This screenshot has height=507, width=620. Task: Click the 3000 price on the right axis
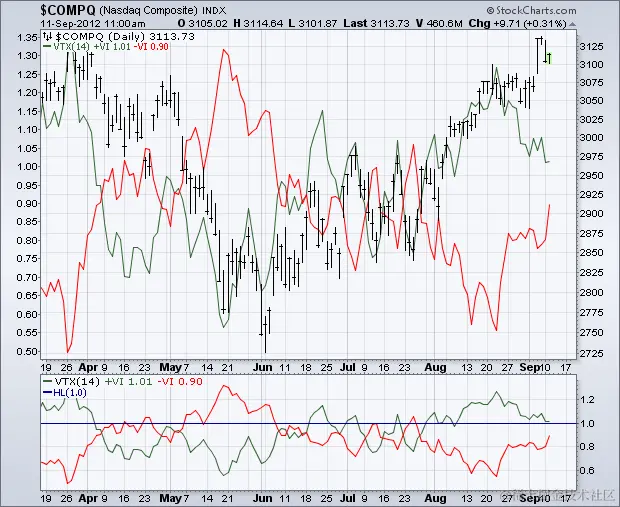click(592, 137)
